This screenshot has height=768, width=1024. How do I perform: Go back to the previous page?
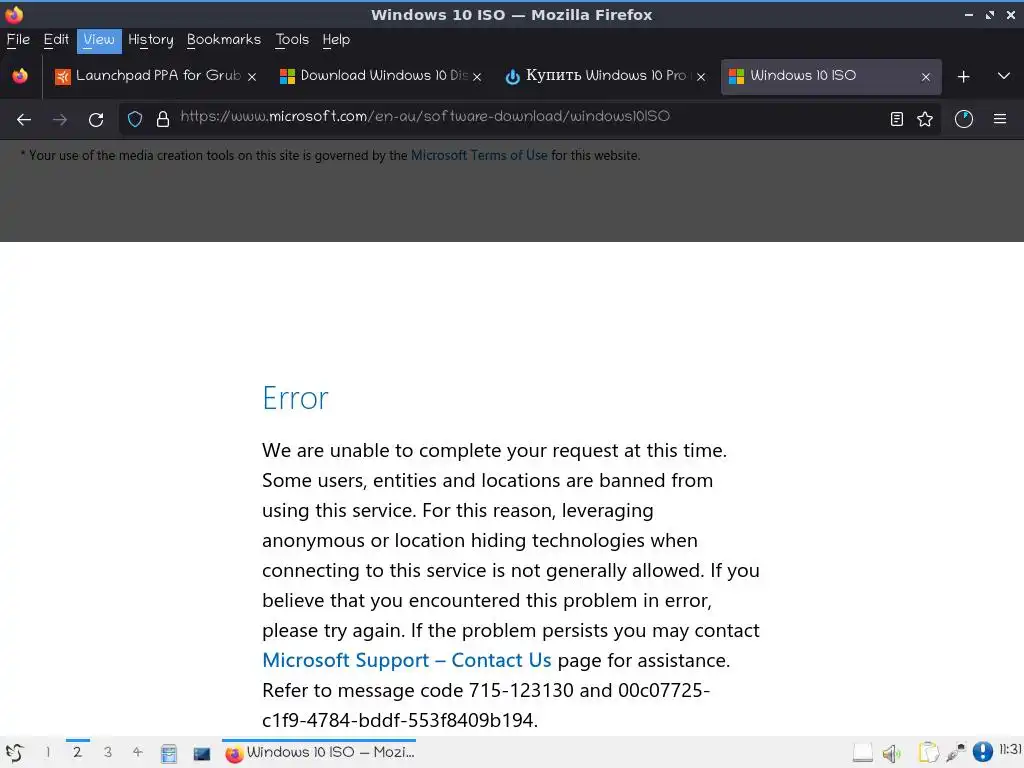click(24, 120)
